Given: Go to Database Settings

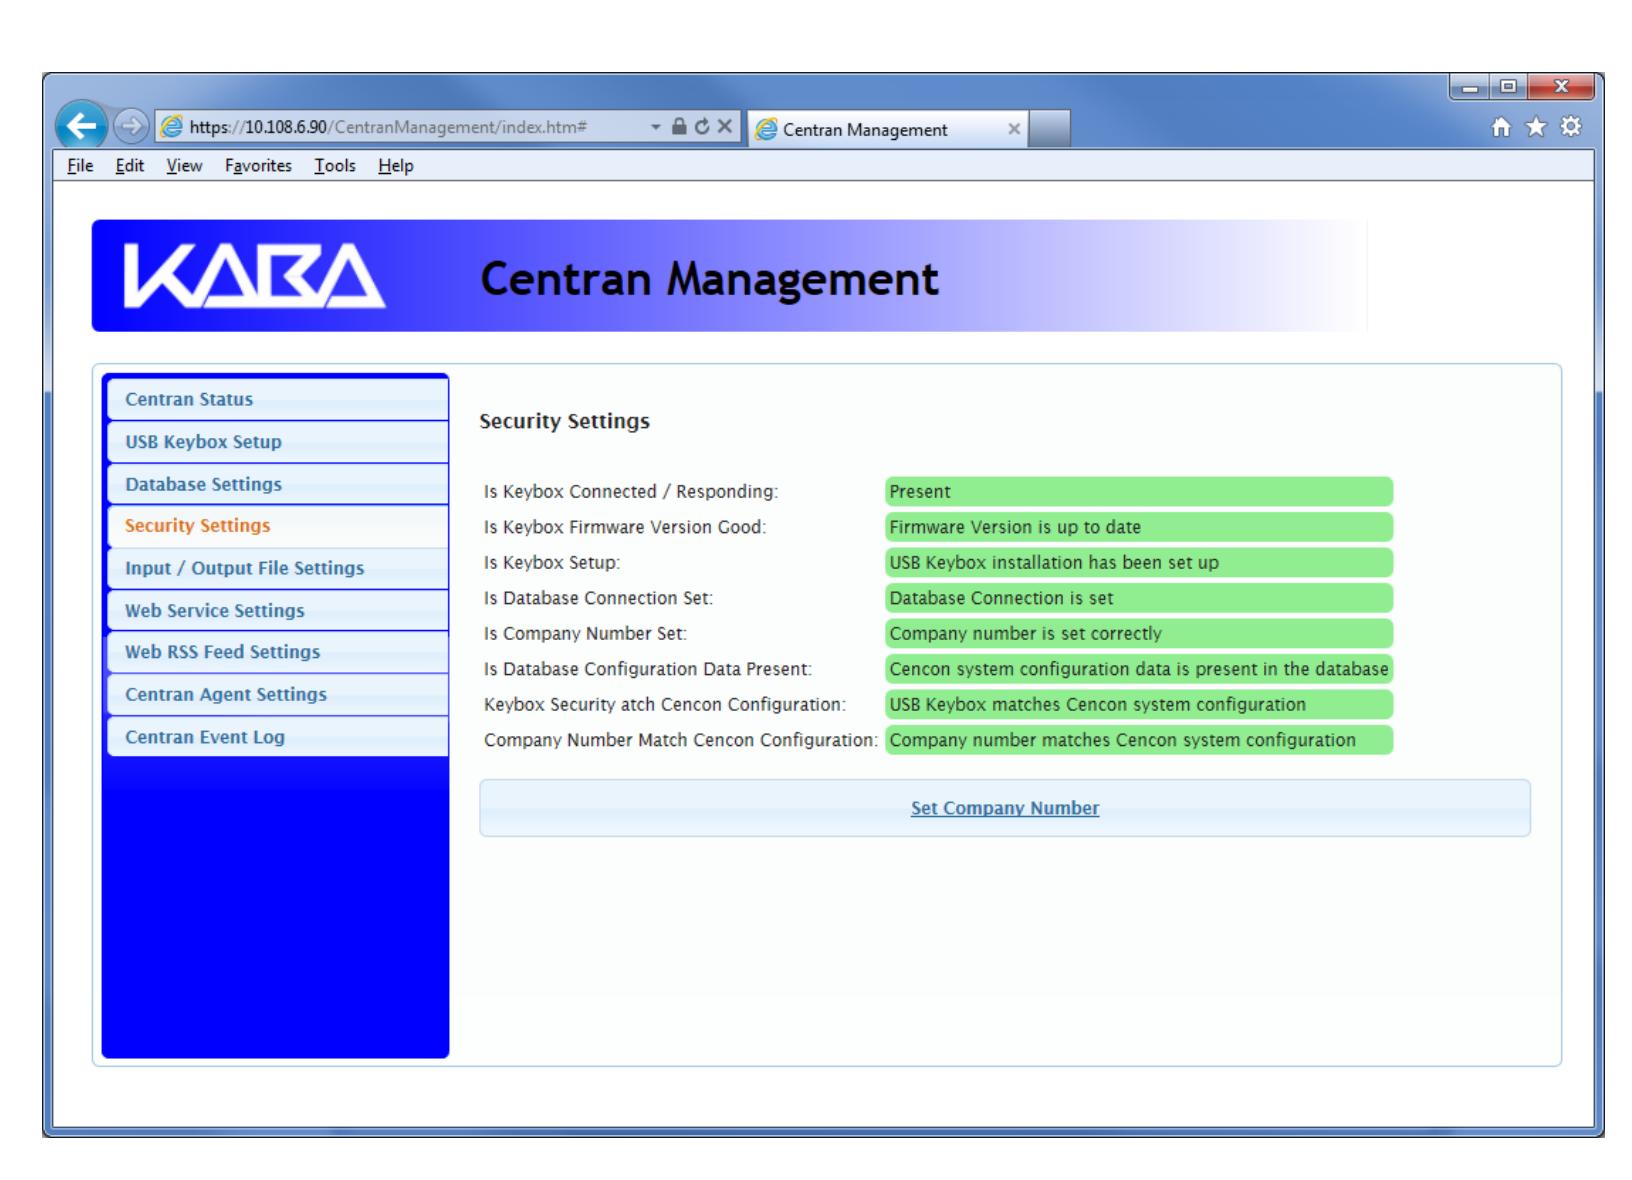Looking at the screenshot, I should [277, 484].
